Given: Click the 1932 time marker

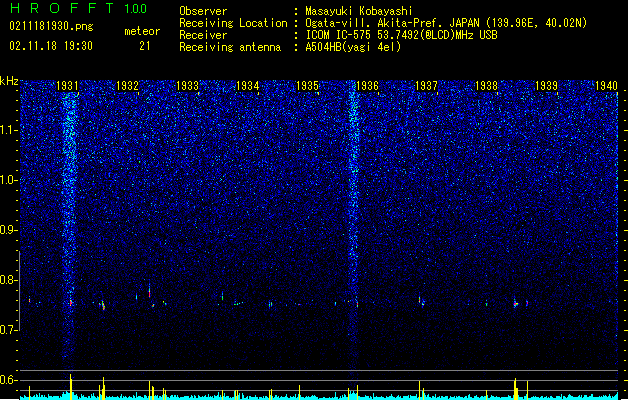Looking at the screenshot, I should click(x=127, y=85).
